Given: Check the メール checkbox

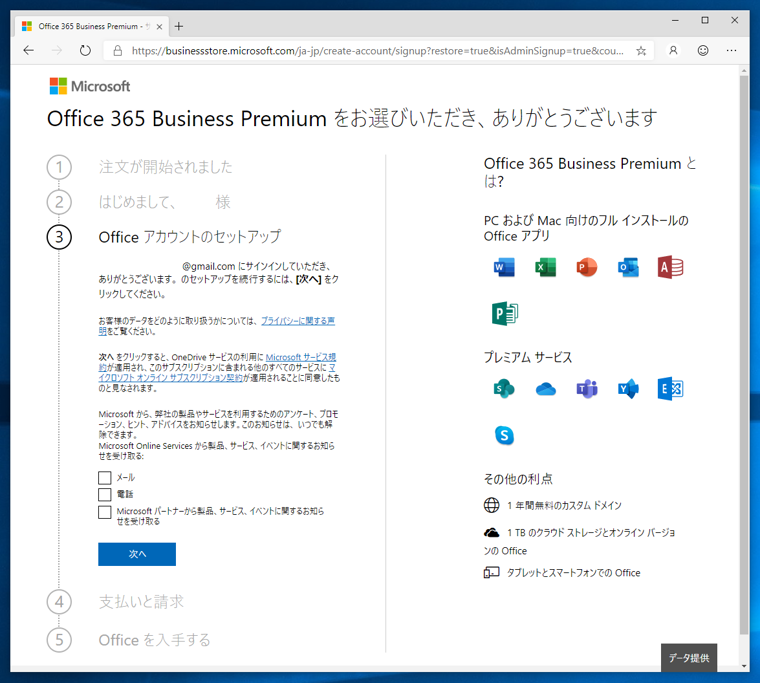Looking at the screenshot, I should click(105, 477).
